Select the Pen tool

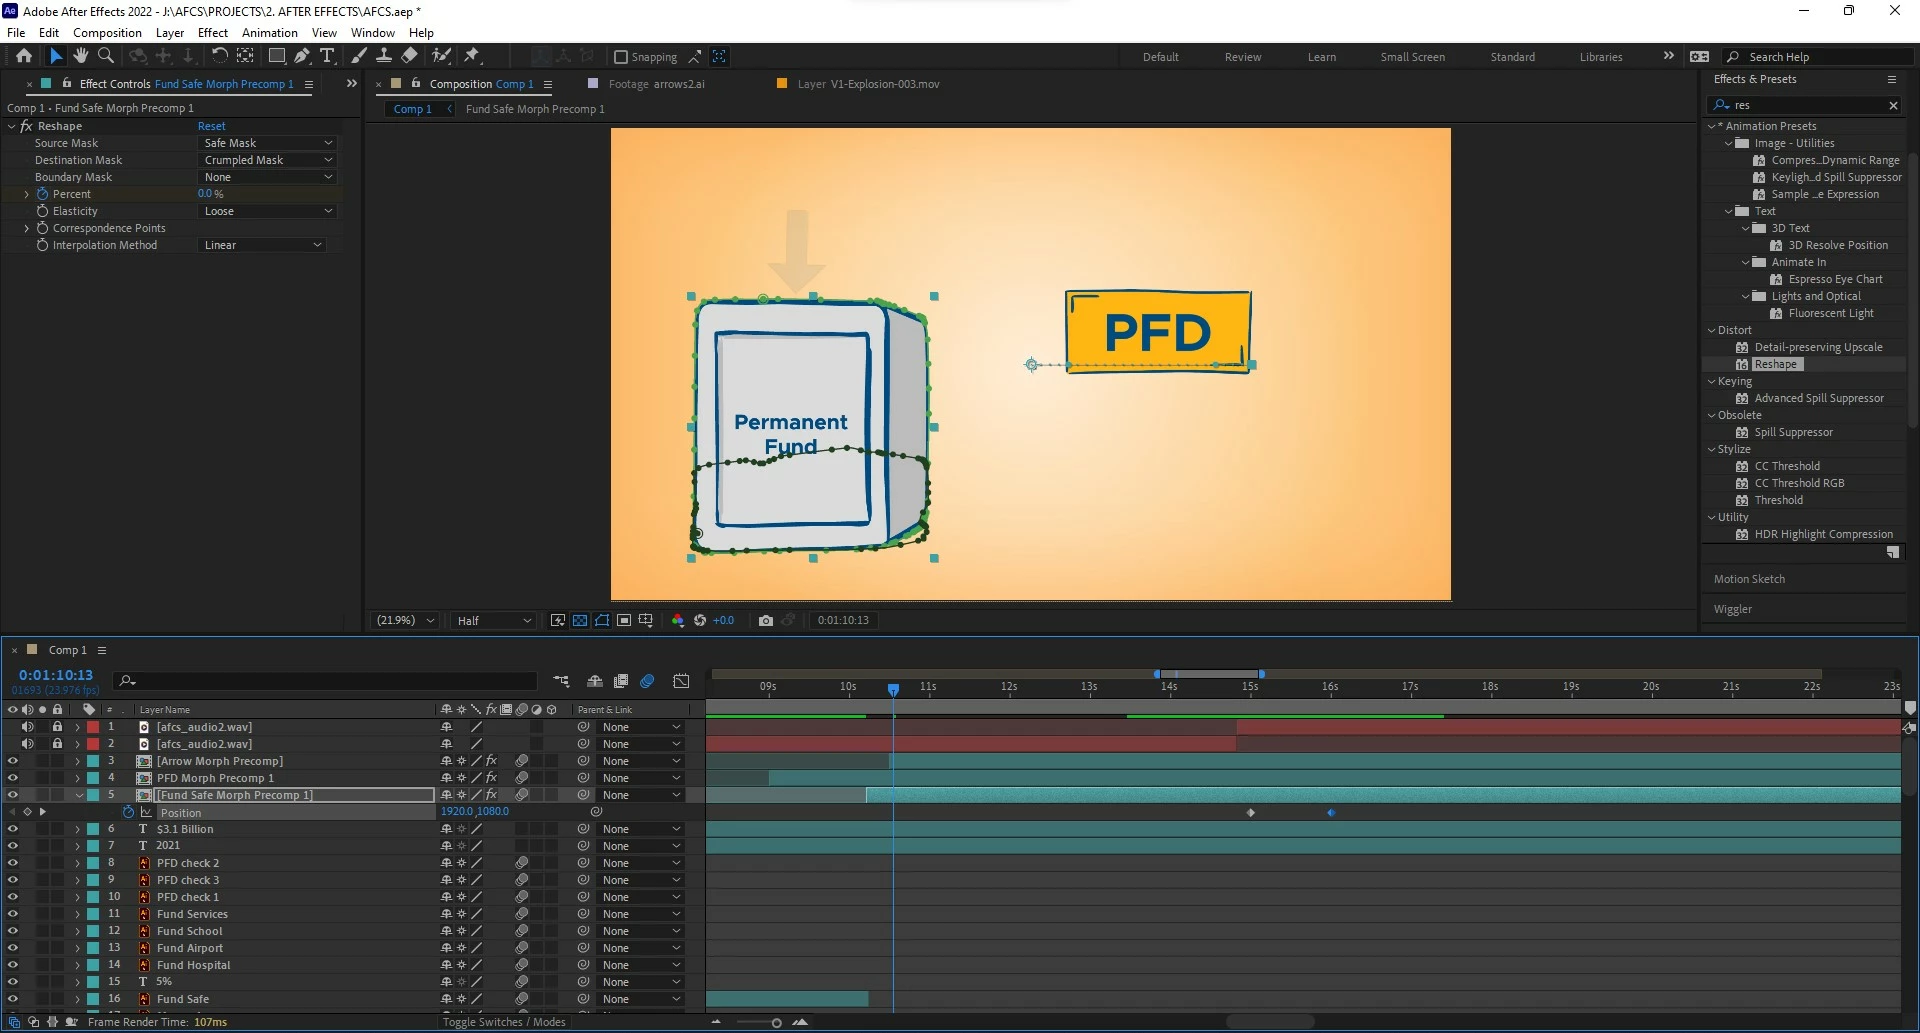tap(302, 56)
